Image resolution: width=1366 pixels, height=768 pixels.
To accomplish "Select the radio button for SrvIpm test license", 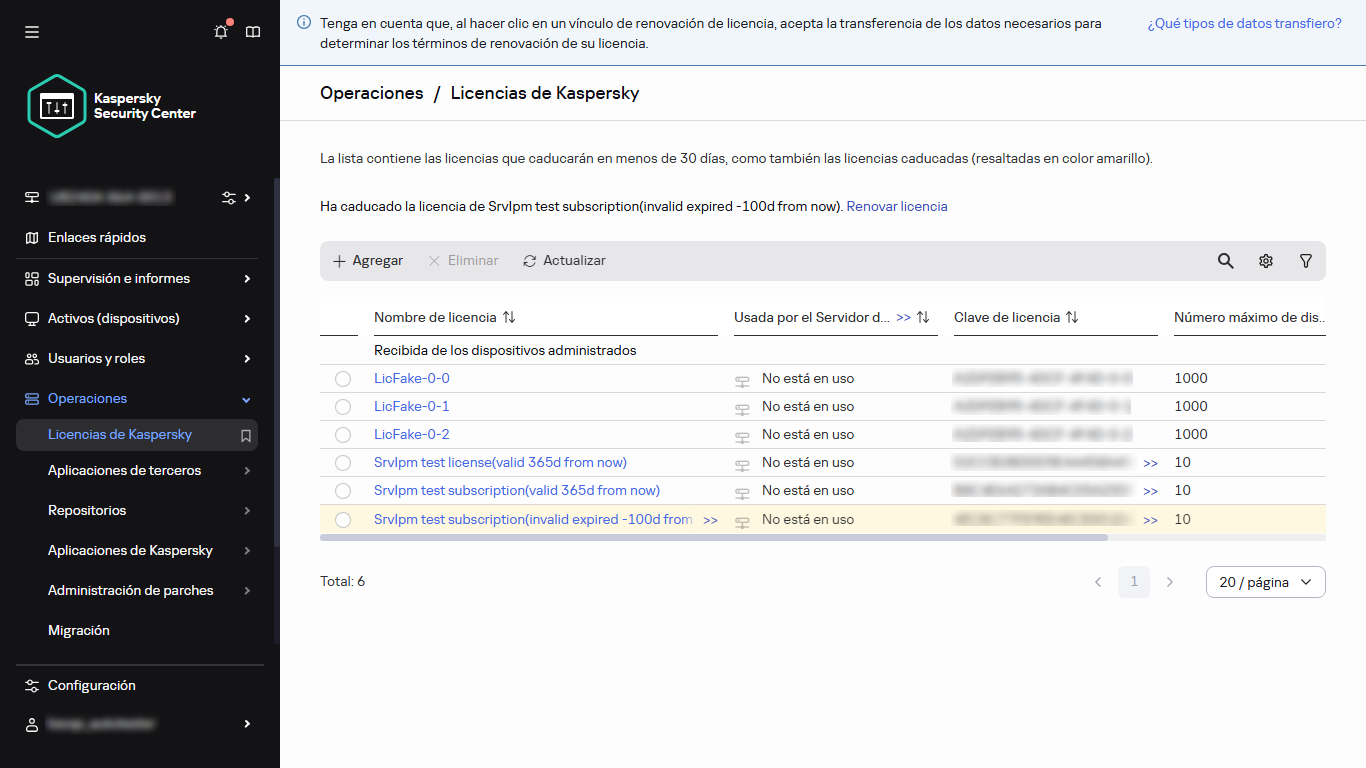I will tap(343, 462).
